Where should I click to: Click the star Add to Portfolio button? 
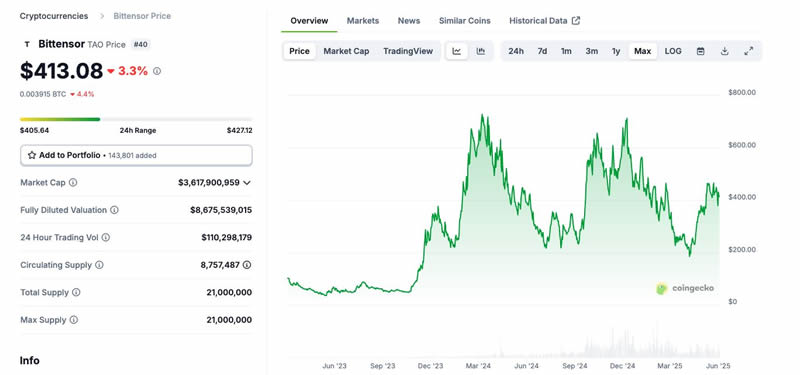tap(136, 155)
